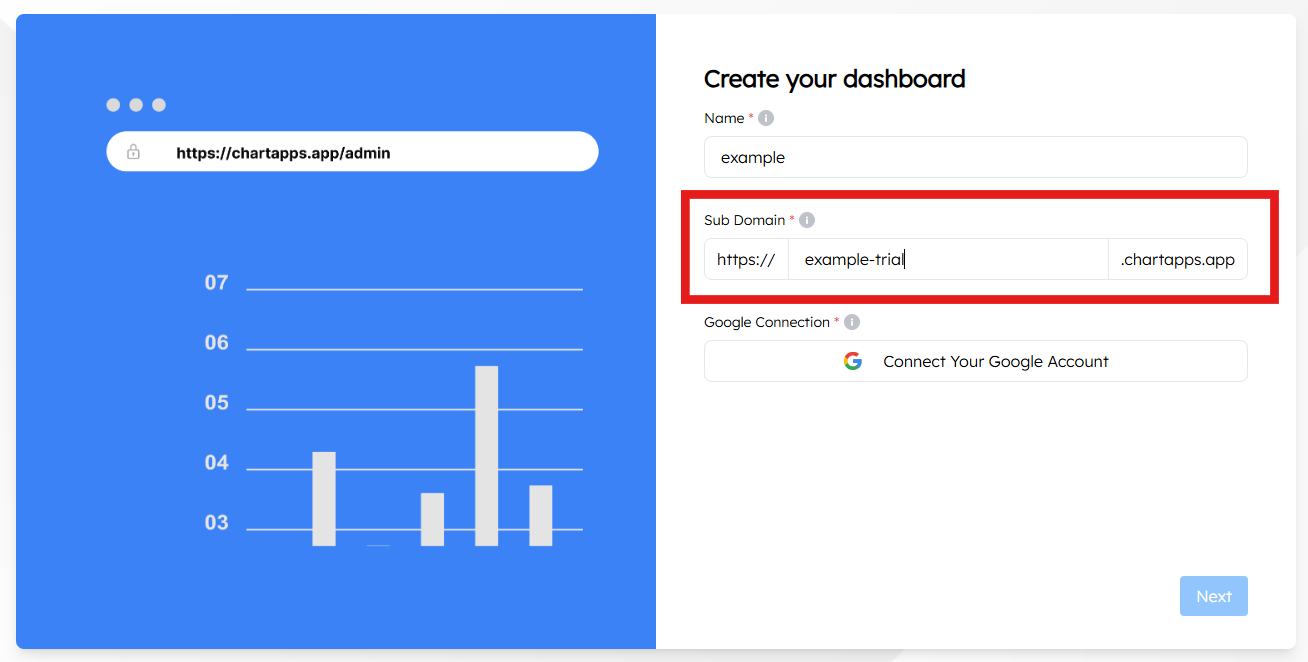The image size is (1308, 662).
Task: Click the padlock icon in illustrated address bar
Action: pyautogui.click(x=133, y=152)
